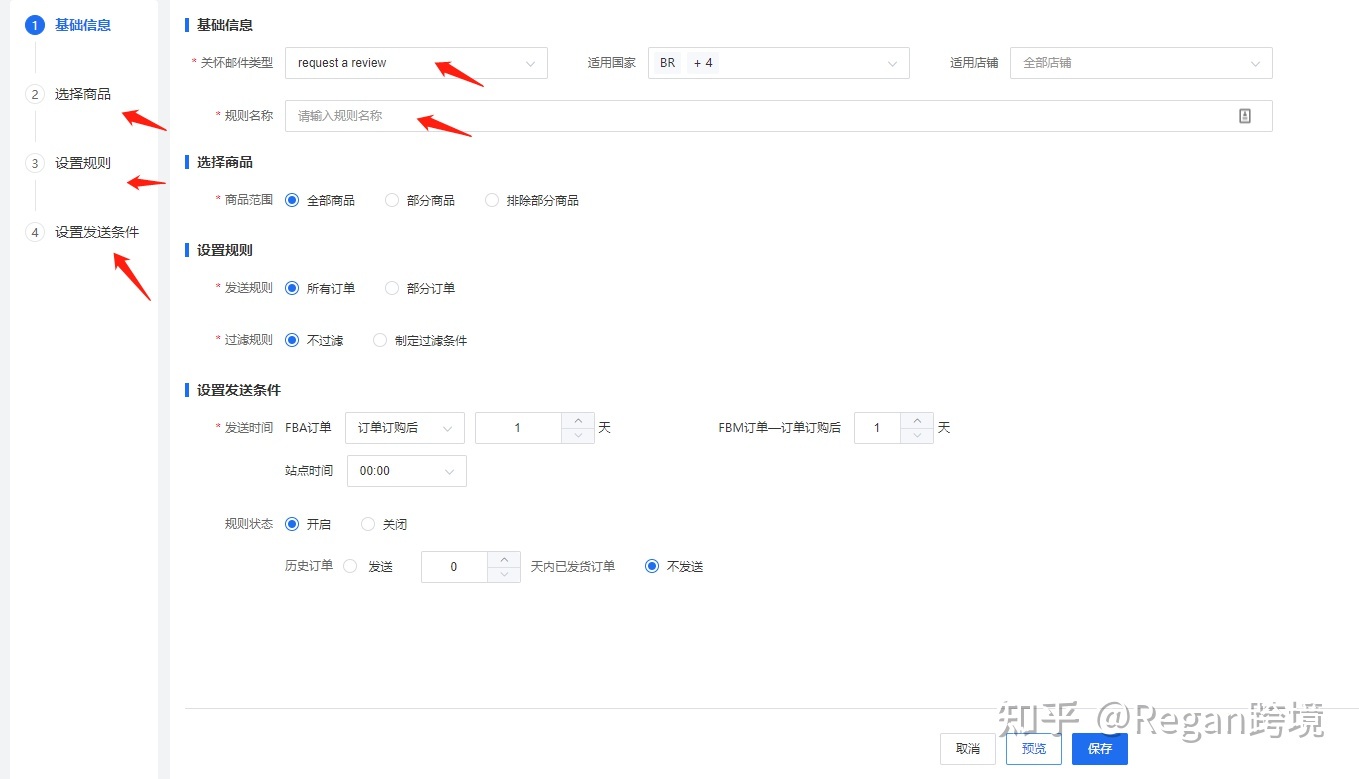The width and height of the screenshot is (1359, 779).
Task: Go to the 设置规则 step in sidebar
Action: pyautogui.click(x=83, y=163)
